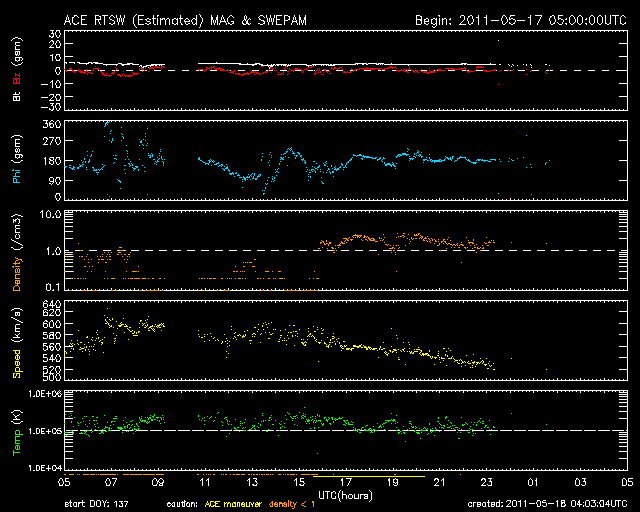
Task: Click the yellow 'ACE maneuver' legend text
Action: (x=233, y=504)
